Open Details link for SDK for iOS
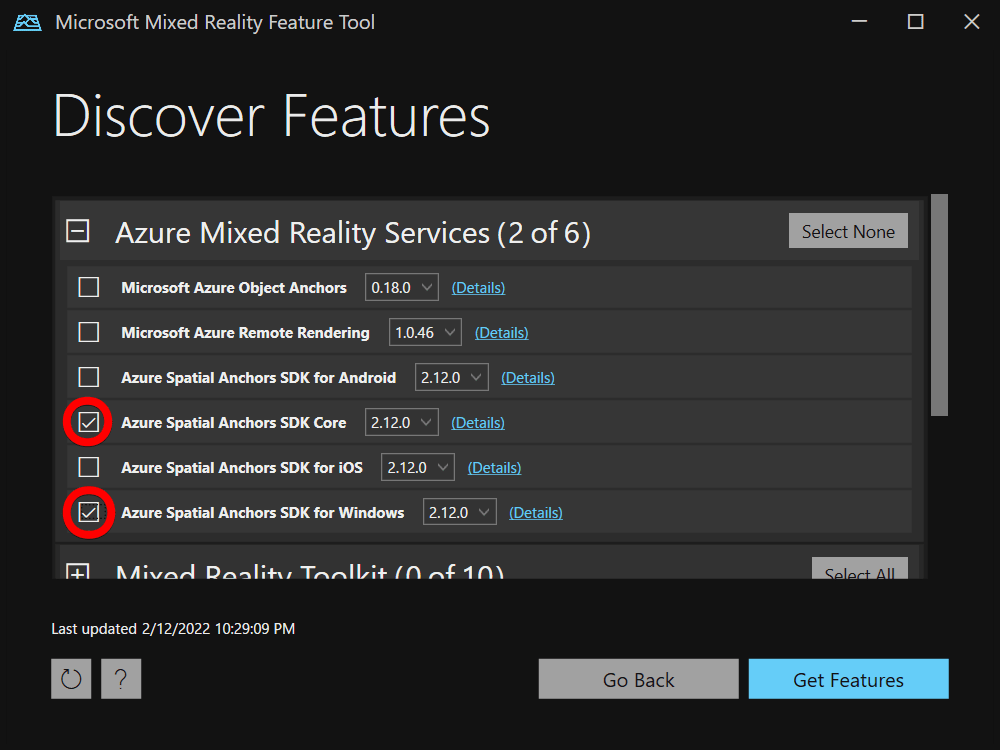1000x750 pixels. pyautogui.click(x=494, y=467)
